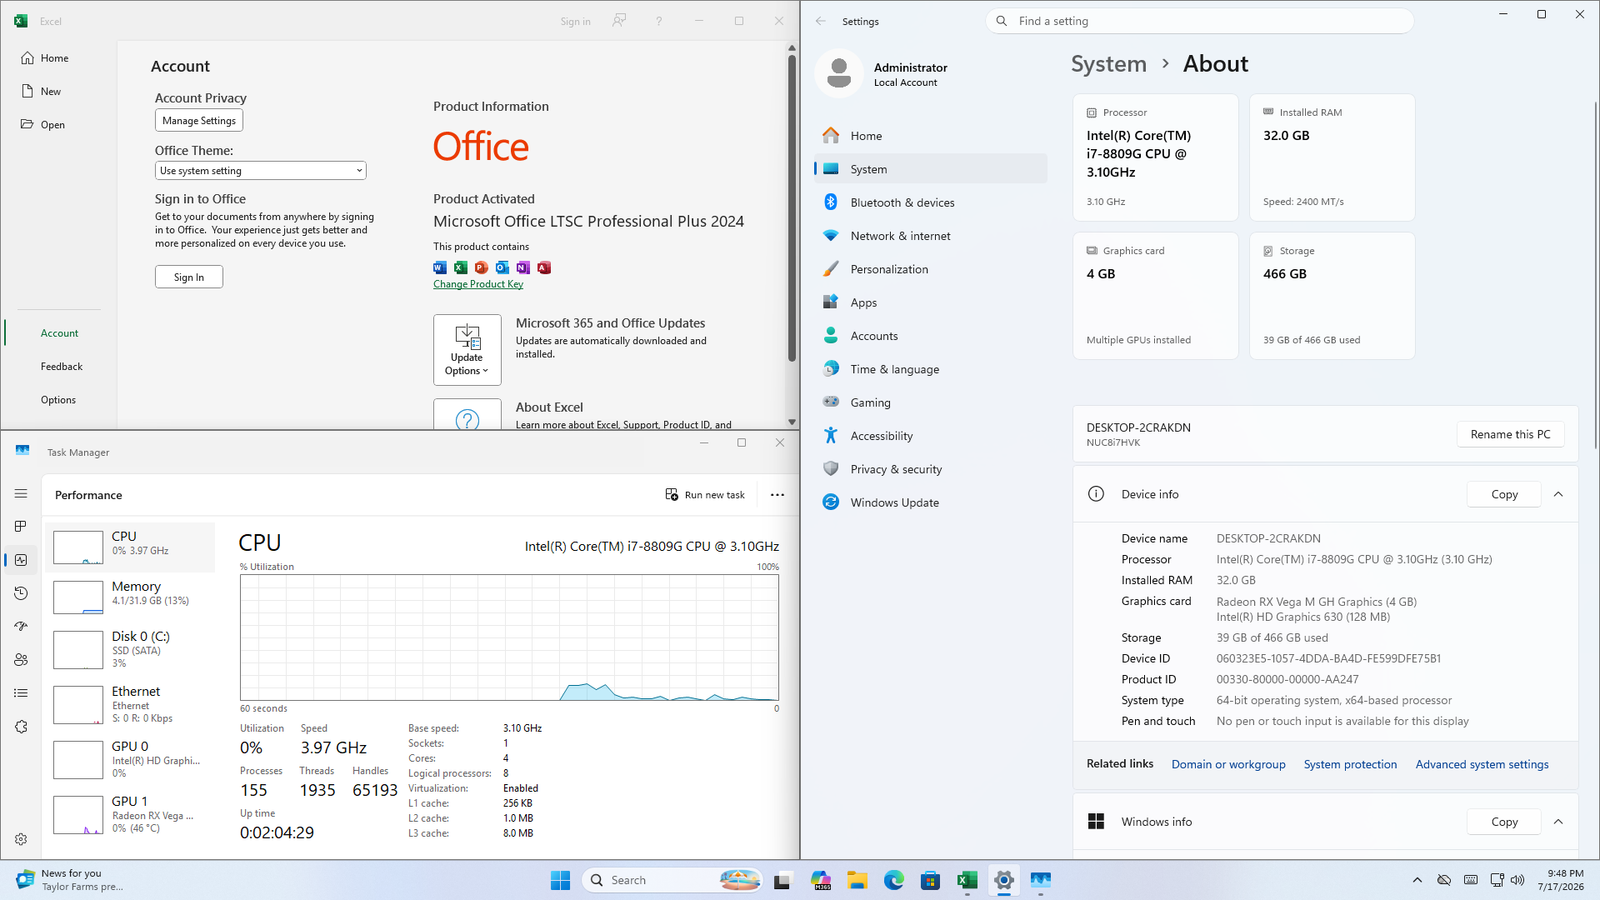1600x900 pixels.
Task: Click the feedback person icon in Excel title bar
Action: coord(620,21)
